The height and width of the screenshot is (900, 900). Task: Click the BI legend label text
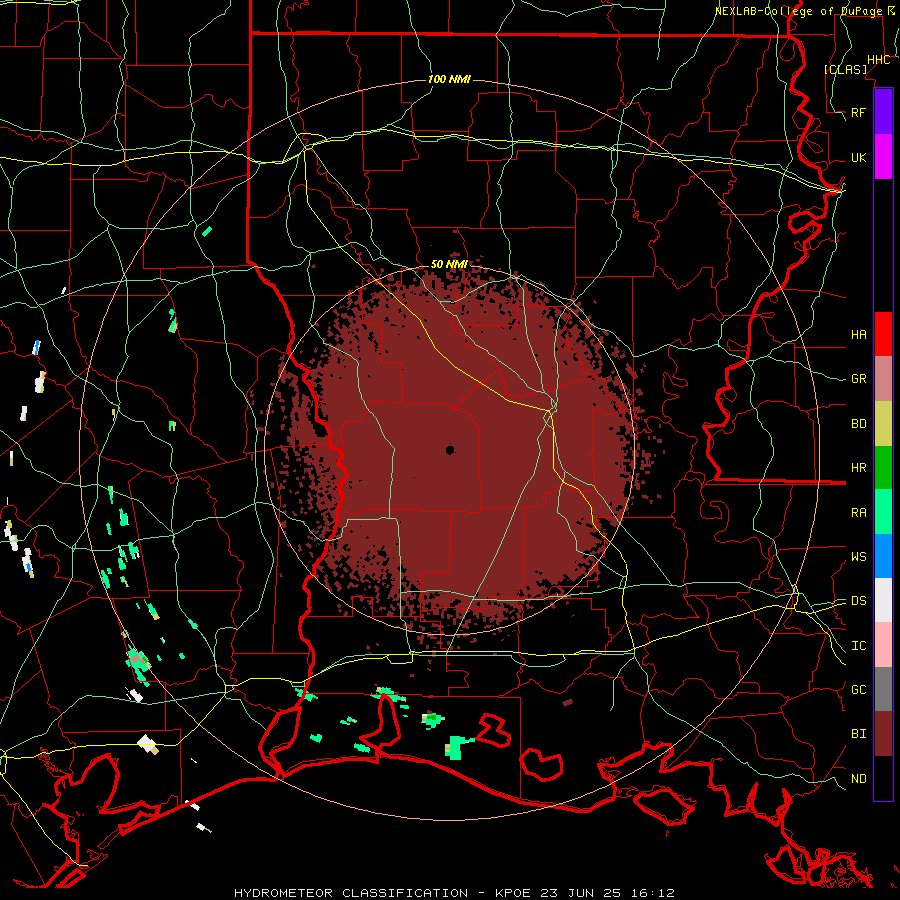pos(859,734)
